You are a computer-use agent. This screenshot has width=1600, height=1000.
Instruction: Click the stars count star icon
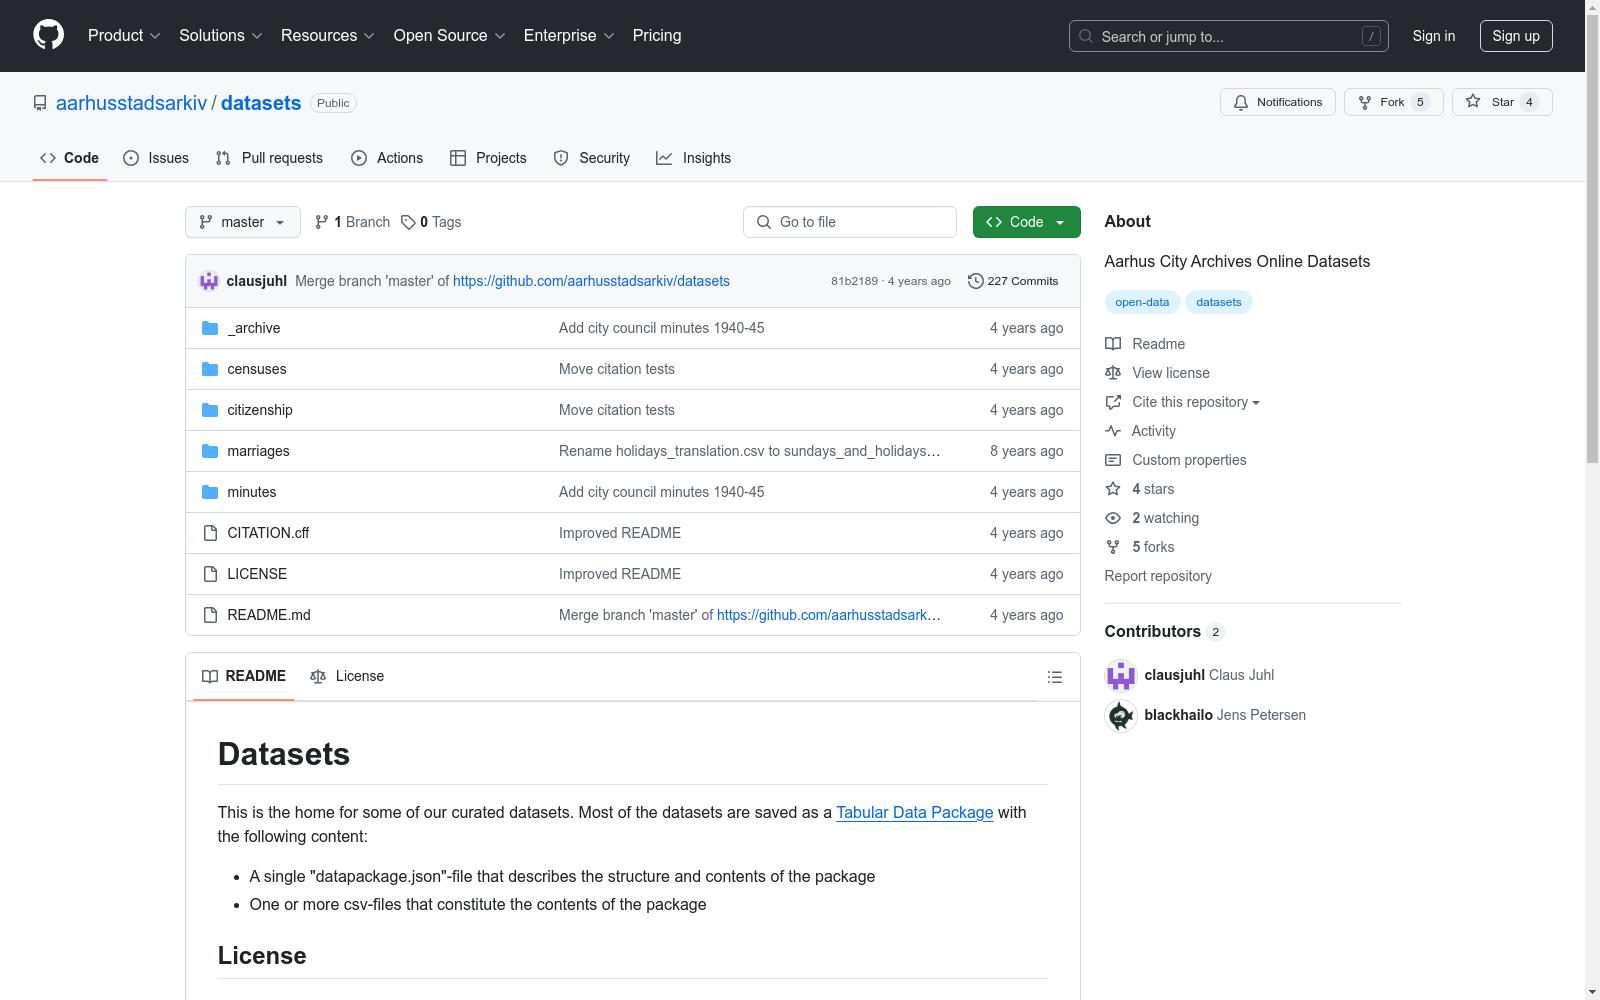click(1113, 489)
